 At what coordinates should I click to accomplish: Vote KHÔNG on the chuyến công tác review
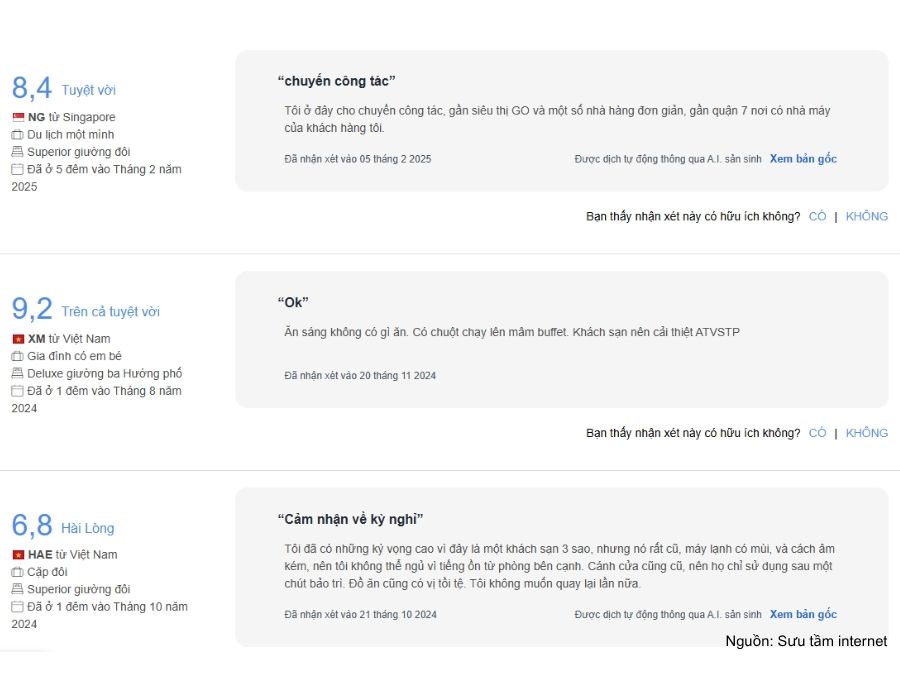[x=866, y=216]
